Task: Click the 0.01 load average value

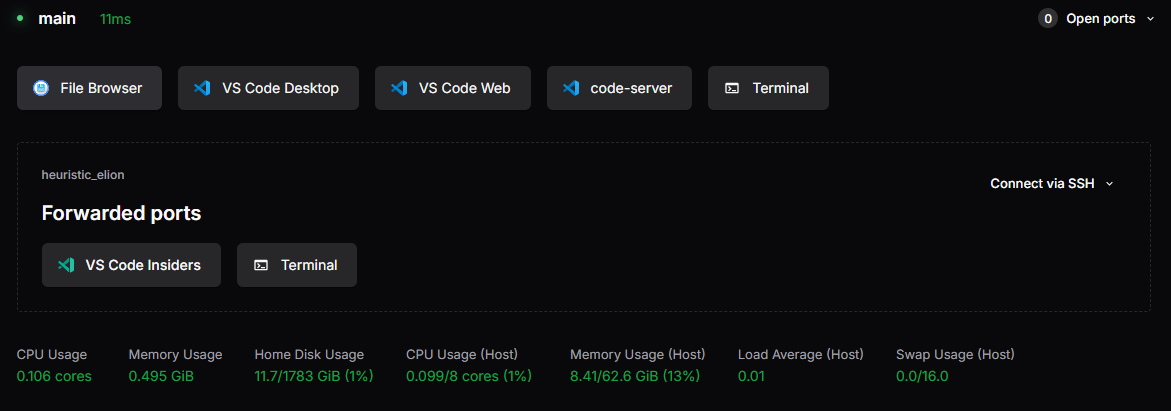Action: 751,376
